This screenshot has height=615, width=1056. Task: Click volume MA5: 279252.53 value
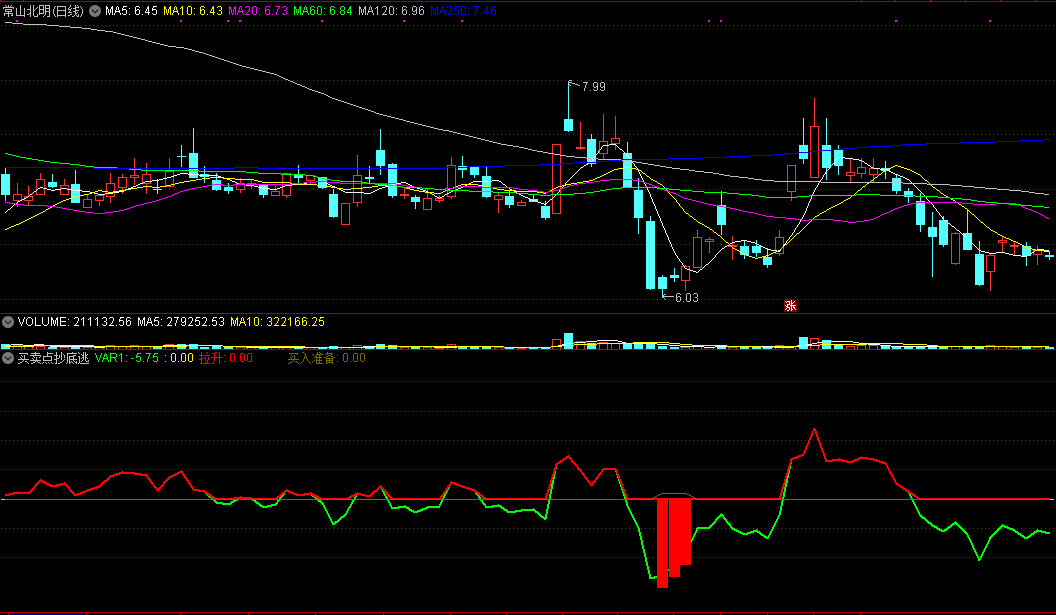click(181, 322)
